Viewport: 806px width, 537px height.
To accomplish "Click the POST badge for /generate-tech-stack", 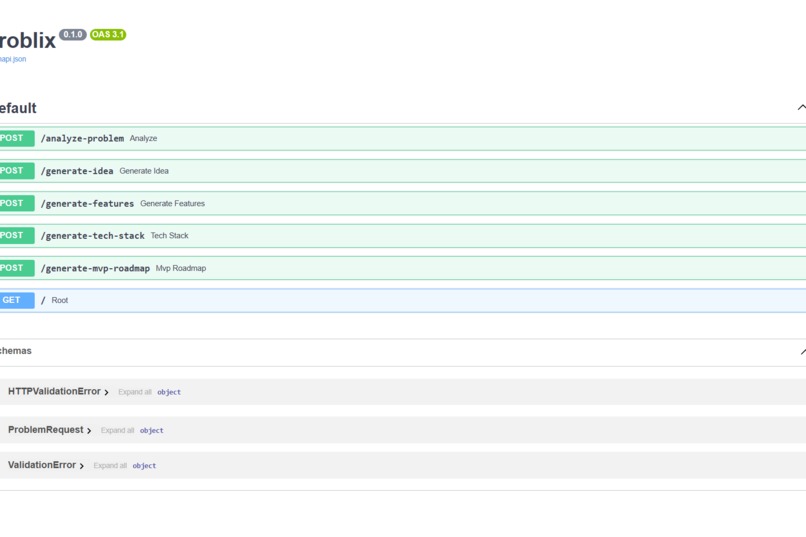I will (16, 235).
